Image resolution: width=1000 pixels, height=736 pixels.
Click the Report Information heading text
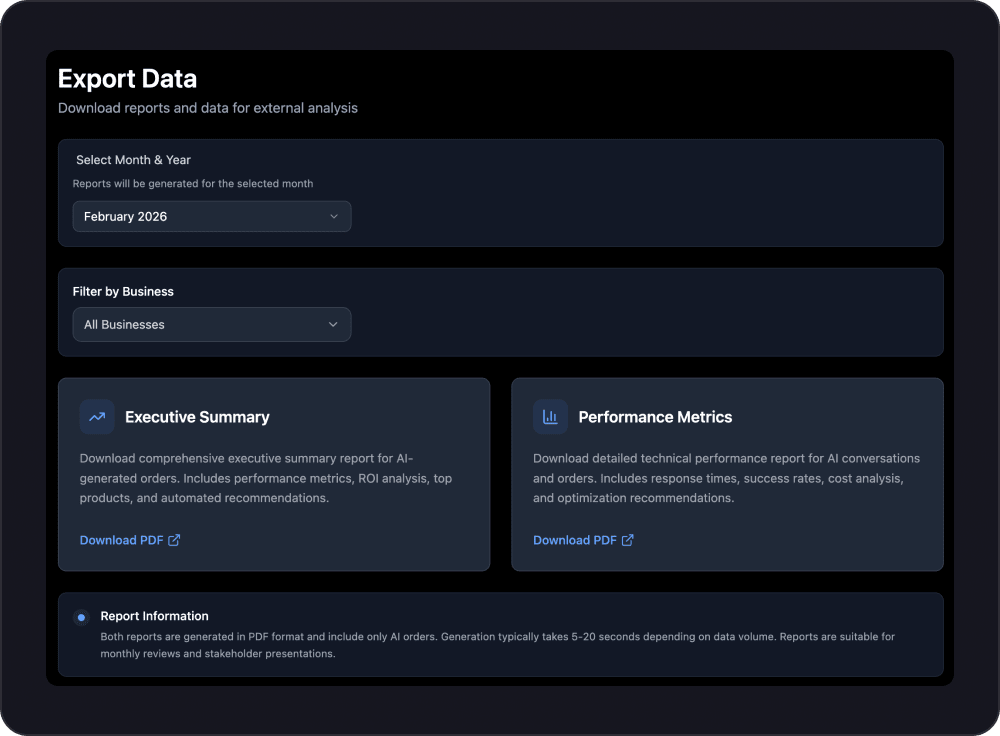[x=154, y=616]
